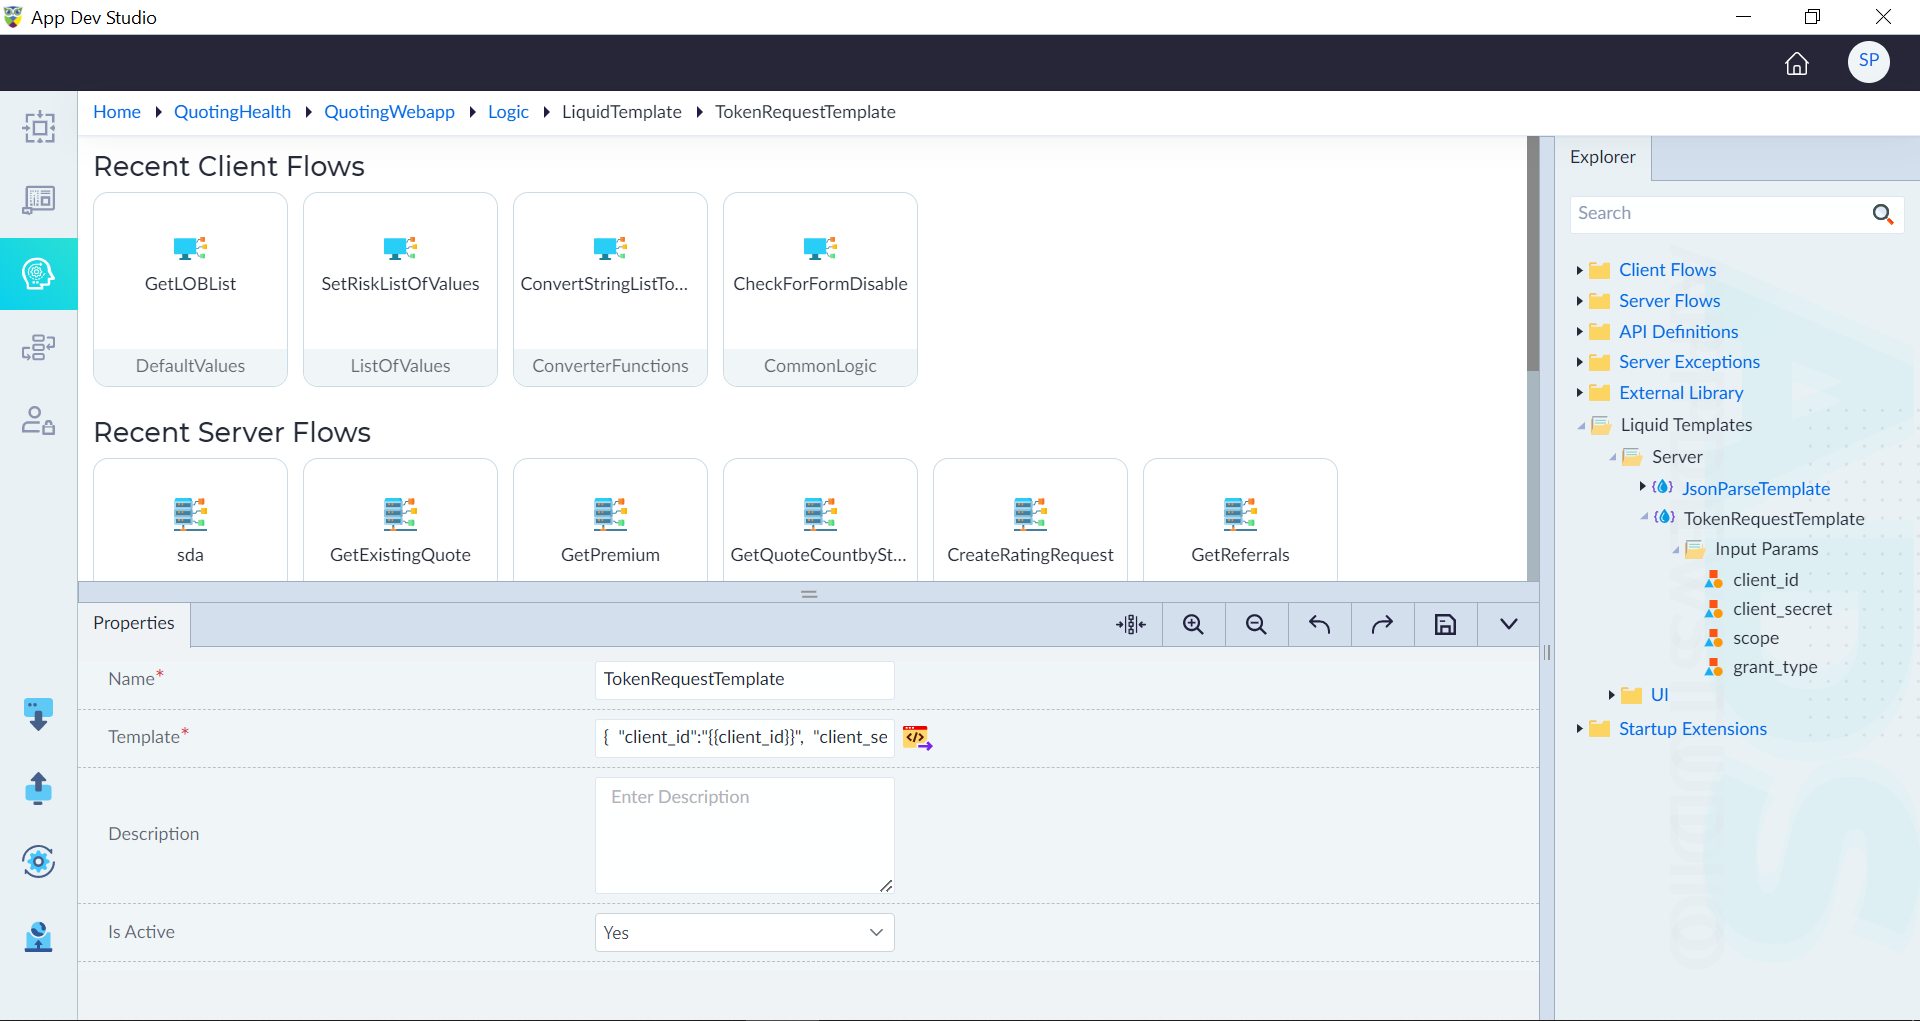Open the Startup Extensions folder
The width and height of the screenshot is (1920, 1021).
click(x=1692, y=729)
